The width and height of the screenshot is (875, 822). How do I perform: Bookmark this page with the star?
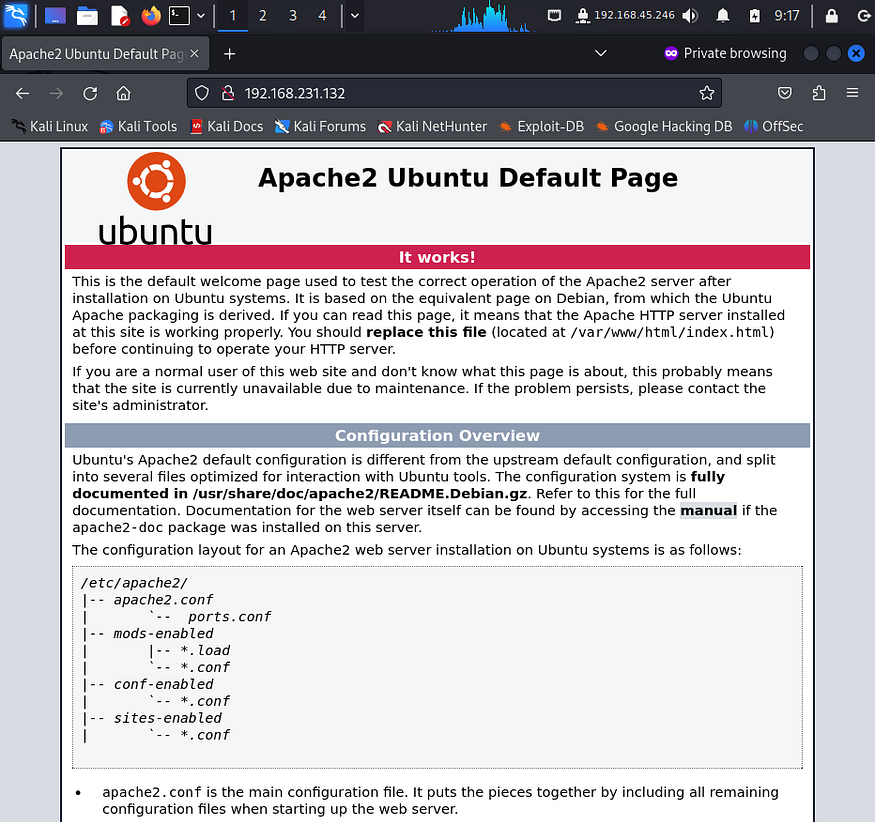click(706, 93)
